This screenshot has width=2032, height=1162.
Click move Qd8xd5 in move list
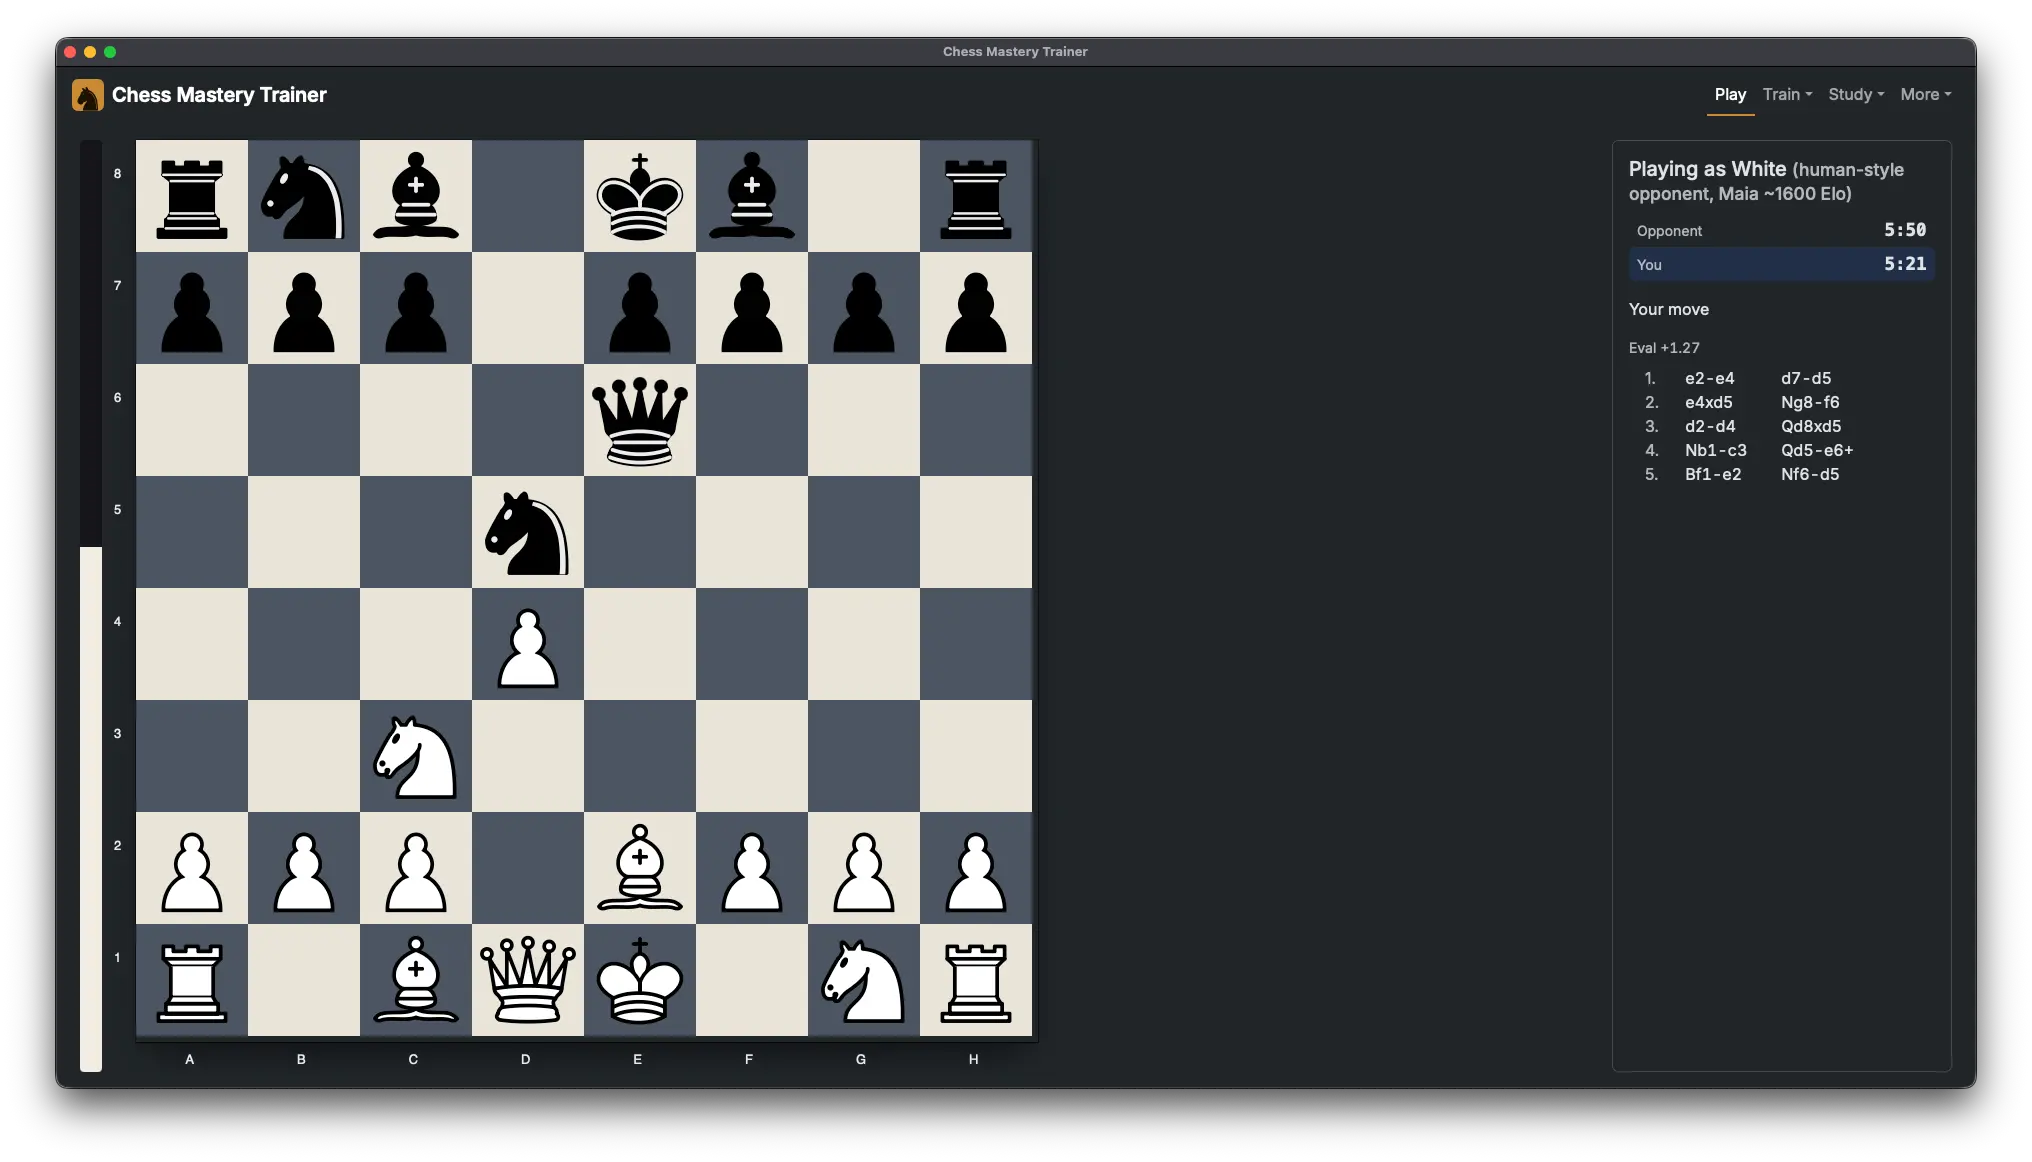tap(1811, 426)
